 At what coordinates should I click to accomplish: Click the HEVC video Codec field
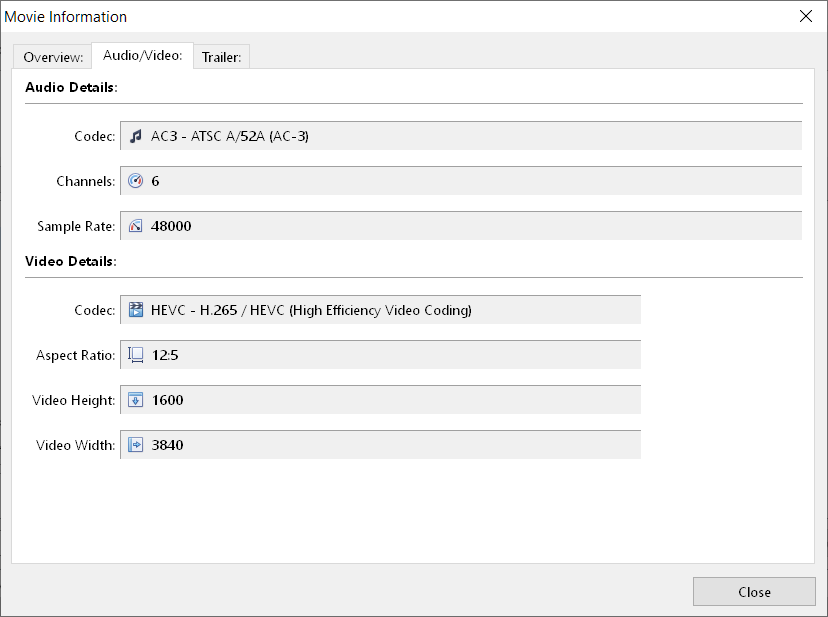tap(400, 309)
